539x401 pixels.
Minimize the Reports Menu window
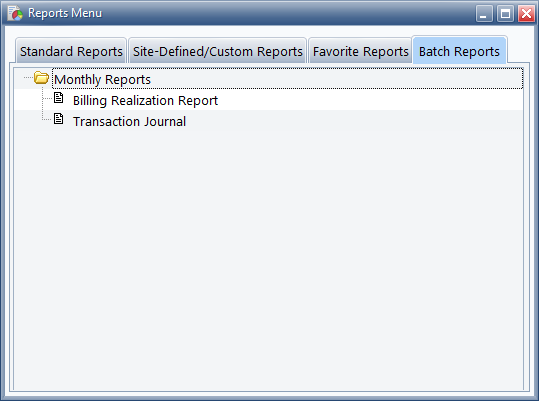coord(484,14)
